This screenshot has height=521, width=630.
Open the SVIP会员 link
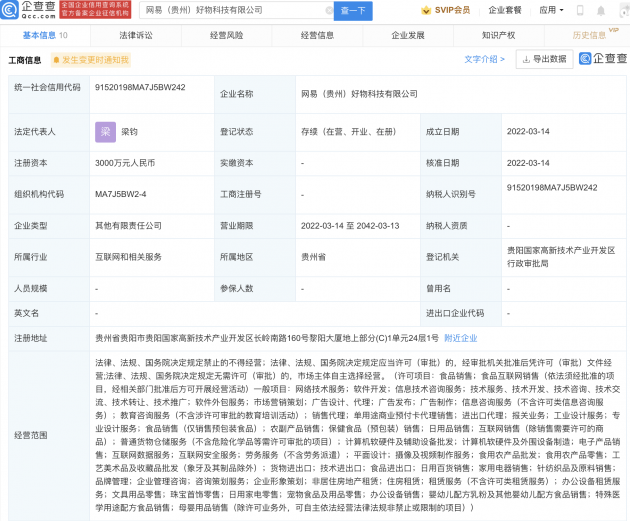pyautogui.click(x=452, y=10)
